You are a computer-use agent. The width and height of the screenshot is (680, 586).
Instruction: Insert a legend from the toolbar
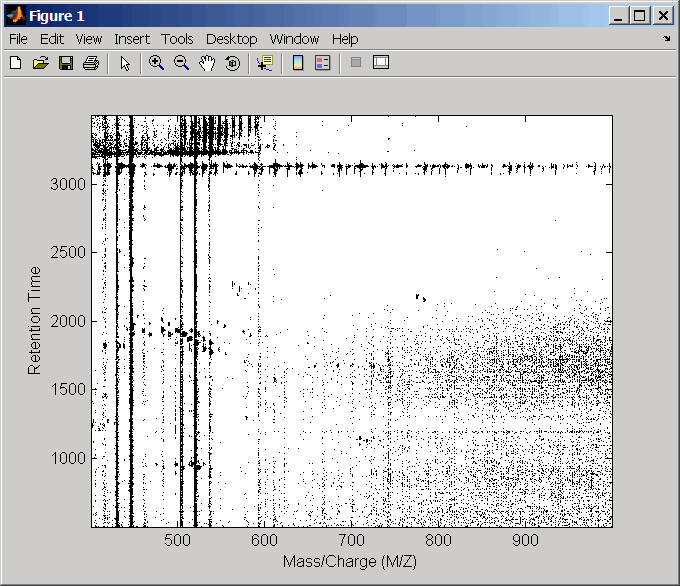click(x=322, y=63)
